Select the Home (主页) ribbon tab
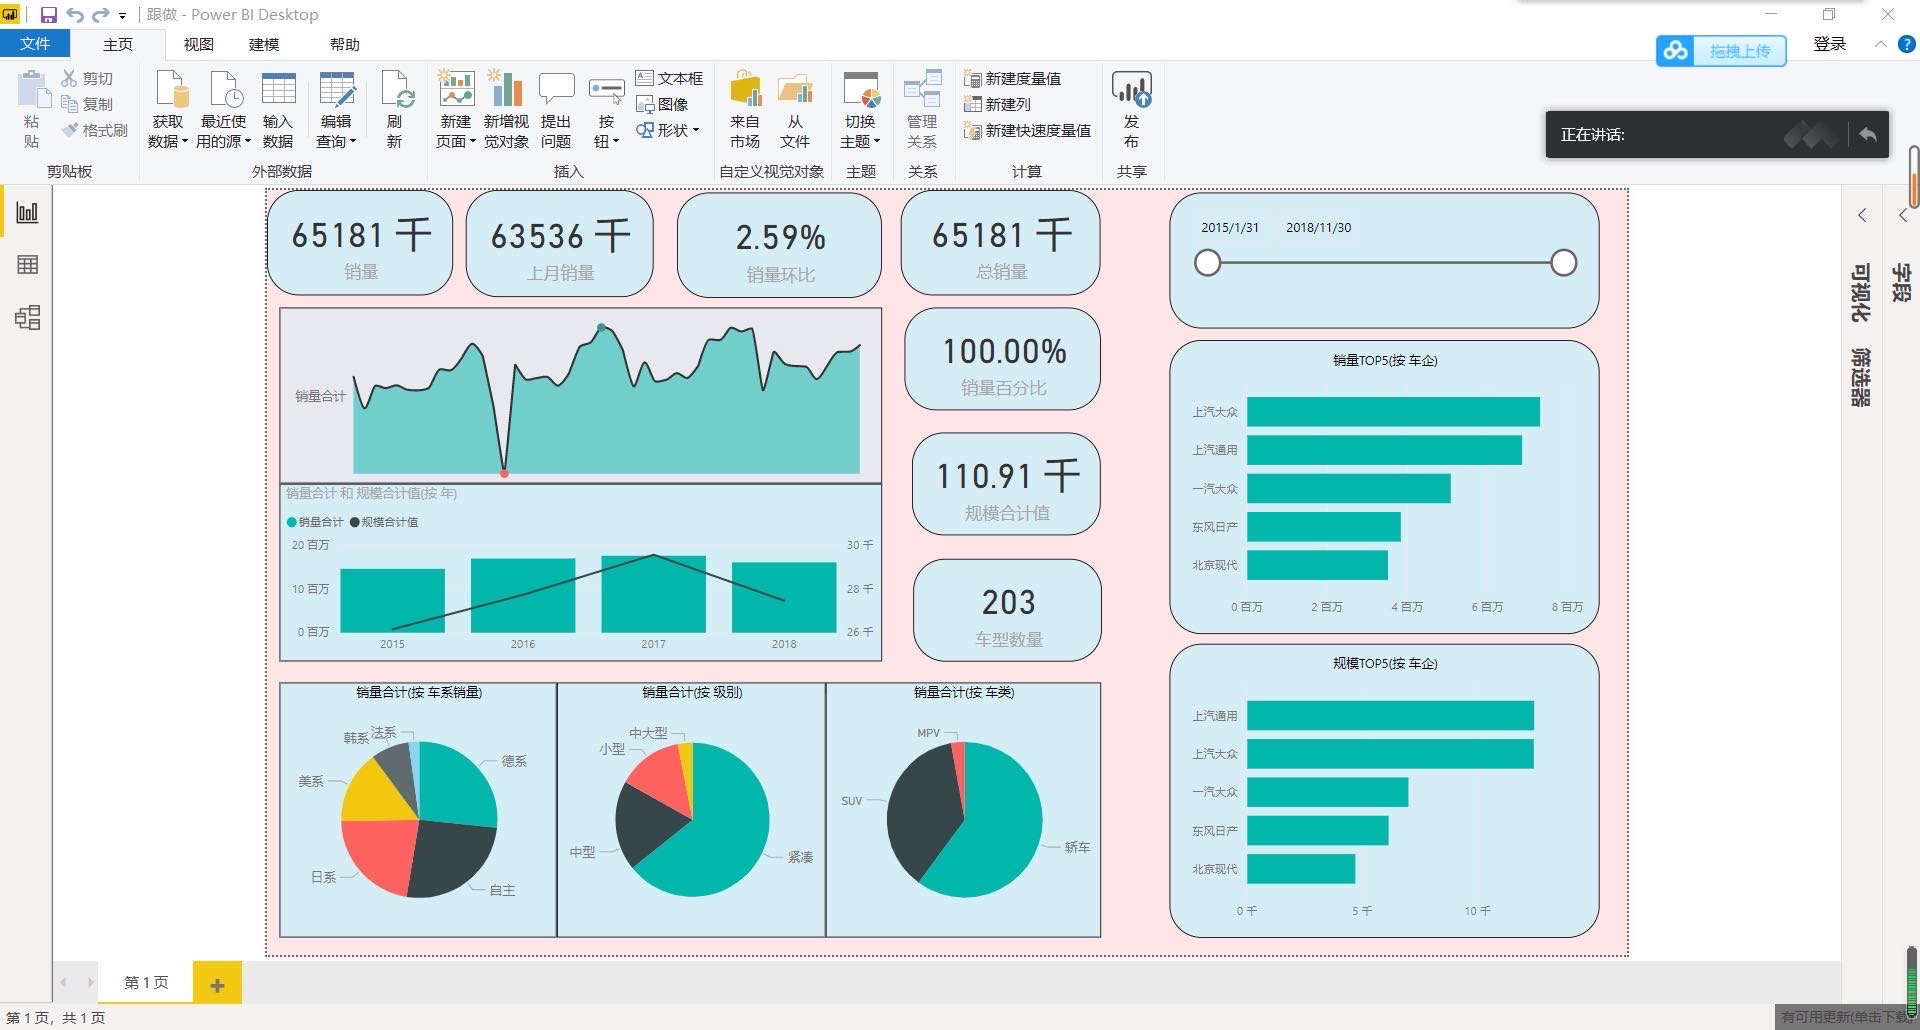 [x=117, y=44]
